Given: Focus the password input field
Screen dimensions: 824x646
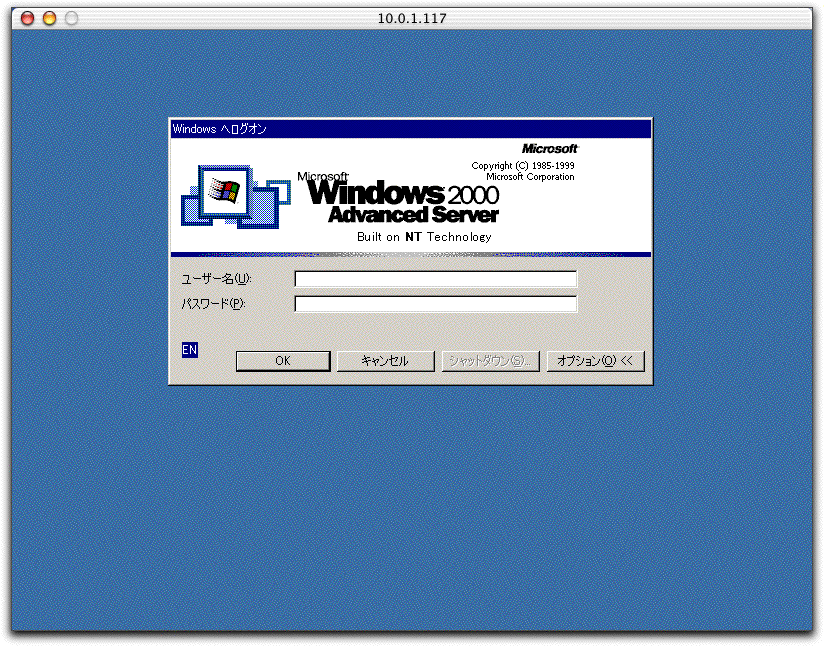Looking at the screenshot, I should point(436,304).
